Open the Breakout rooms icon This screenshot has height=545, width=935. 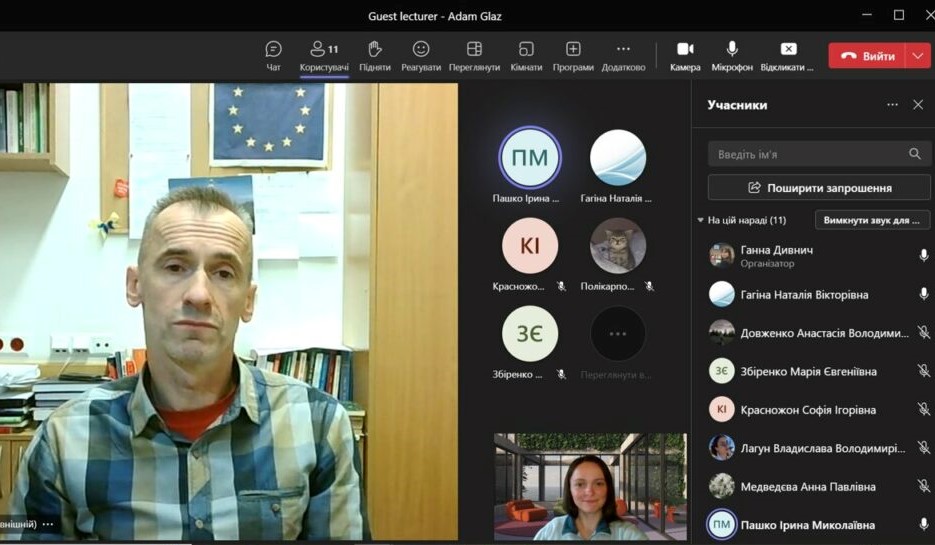click(x=526, y=55)
